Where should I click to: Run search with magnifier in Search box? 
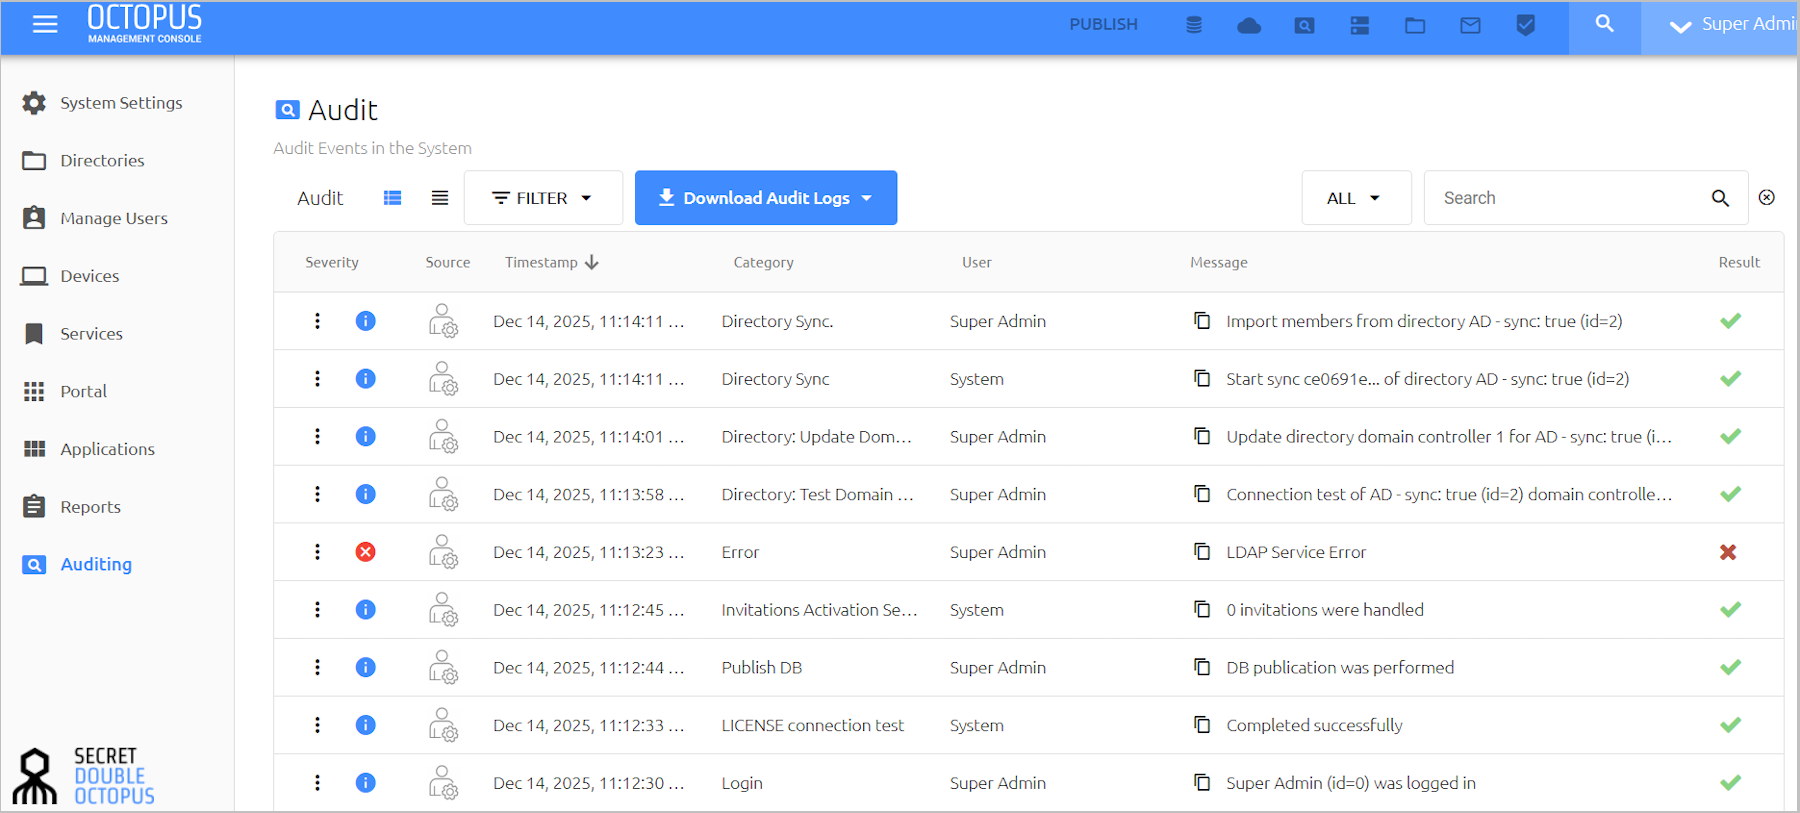click(x=1720, y=198)
